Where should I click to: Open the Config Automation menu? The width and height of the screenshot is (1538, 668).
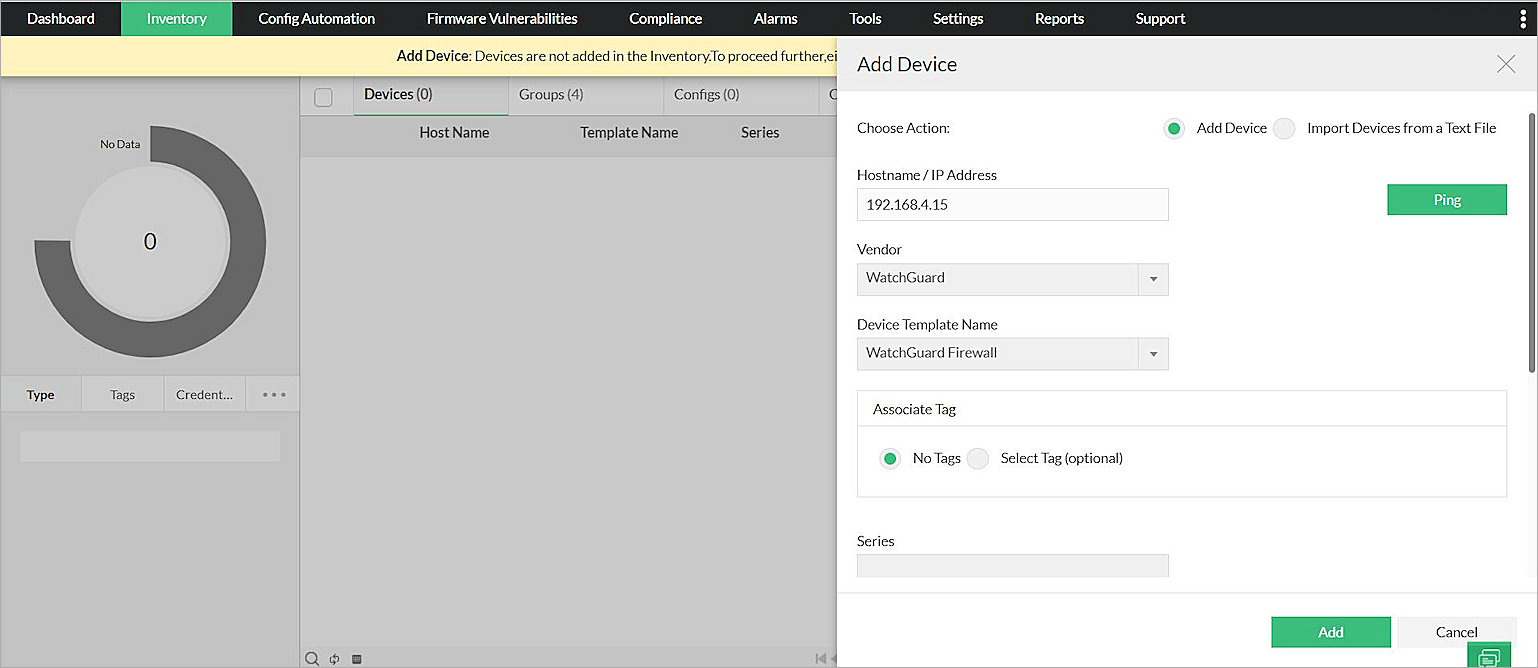(x=316, y=18)
